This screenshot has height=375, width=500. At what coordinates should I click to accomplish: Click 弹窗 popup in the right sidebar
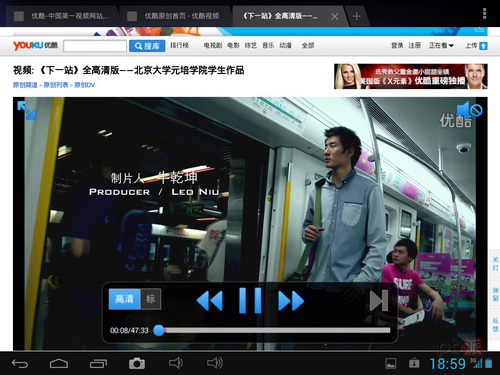pos(495,294)
